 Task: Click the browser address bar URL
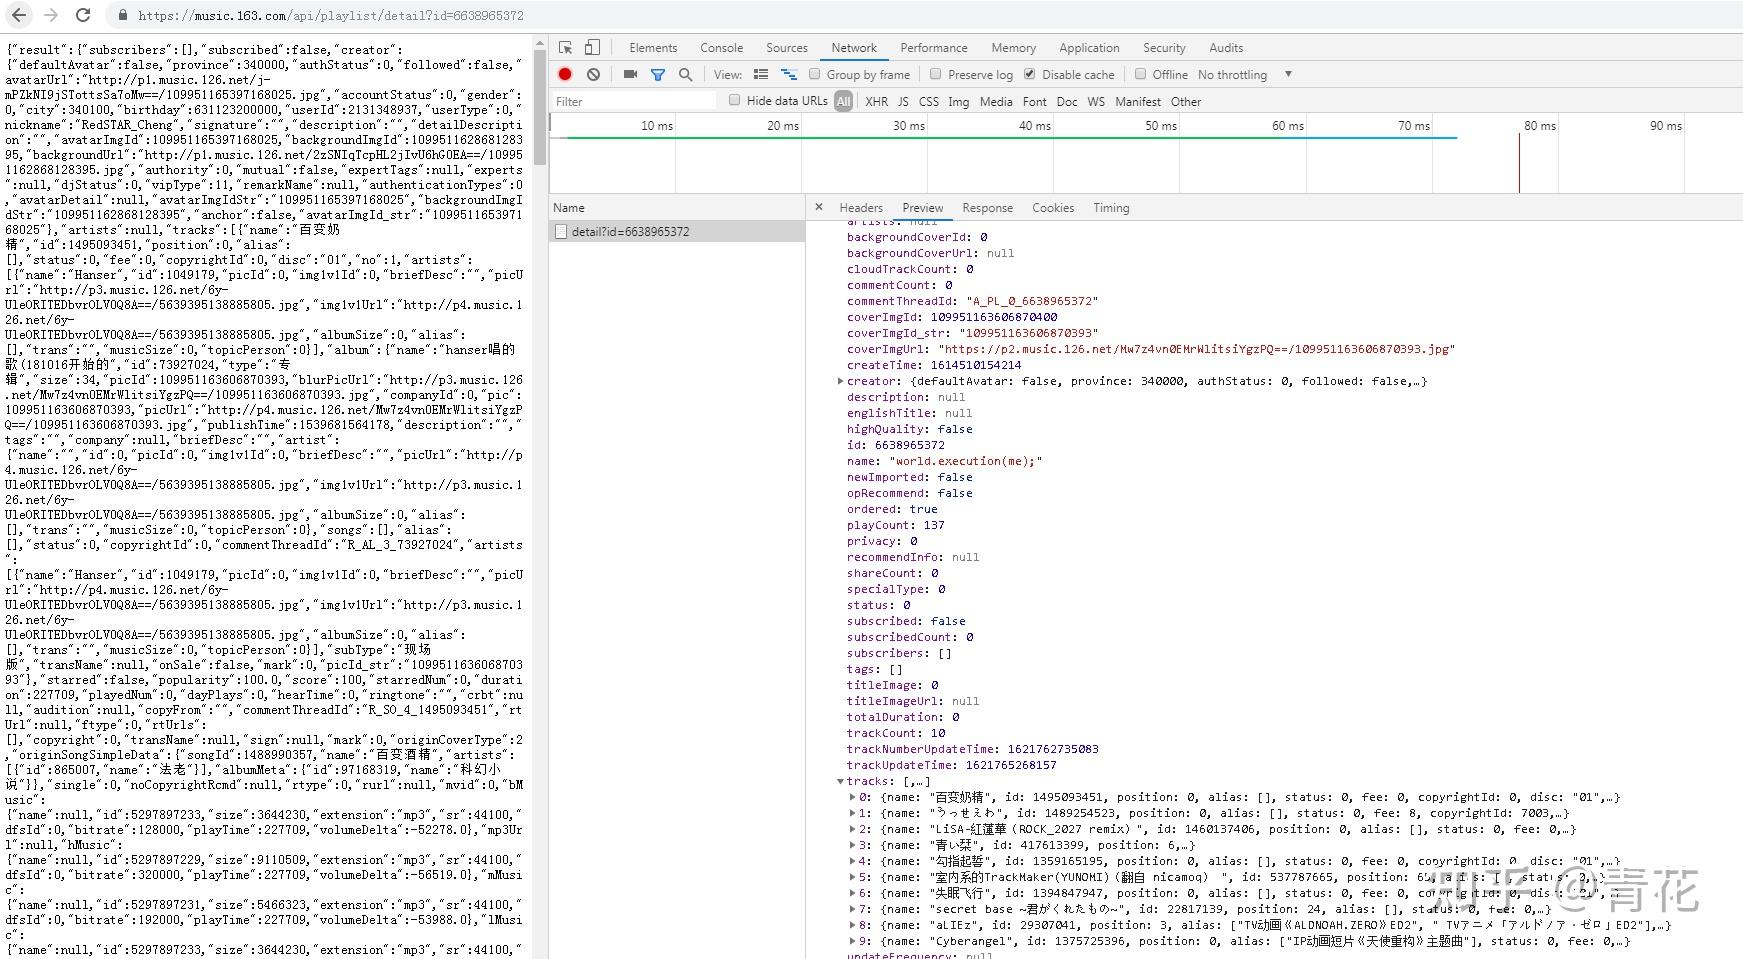click(x=331, y=15)
